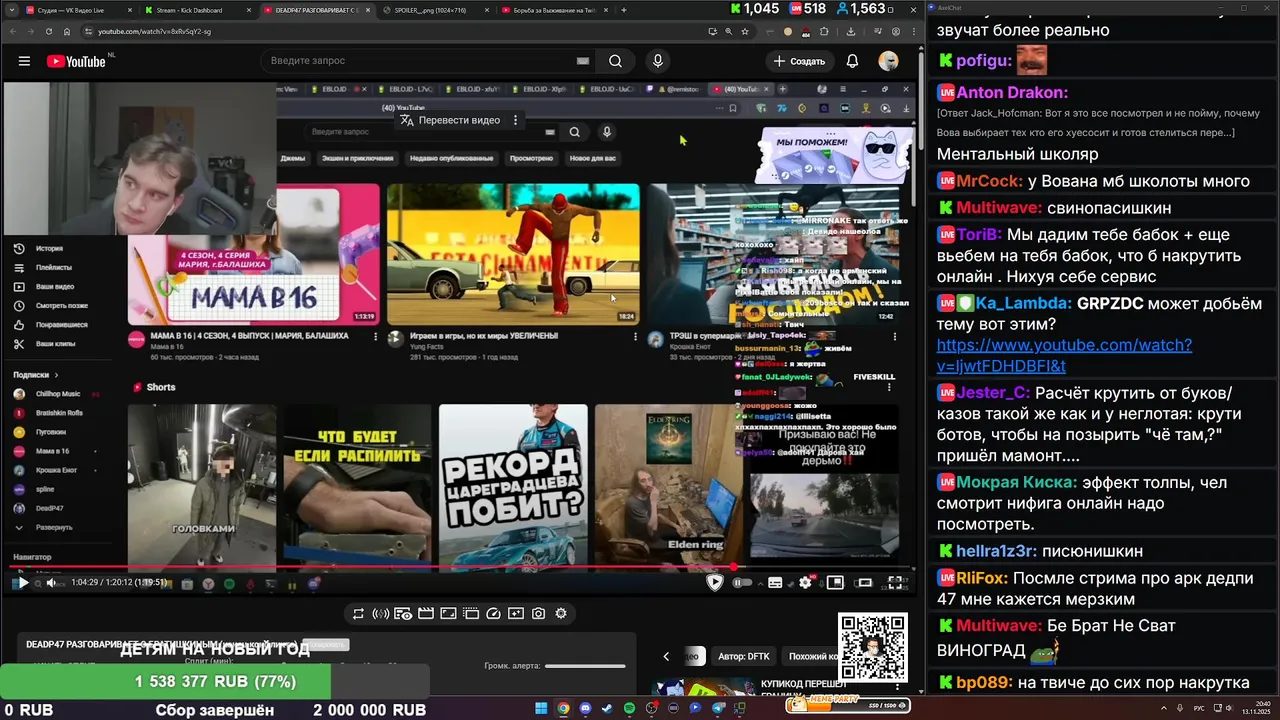1280x720 pixels.
Task: Open the РЕКОРД ЦАРЕГРАДЦЕВА ПОБИТ short thumbnail
Action: [513, 487]
